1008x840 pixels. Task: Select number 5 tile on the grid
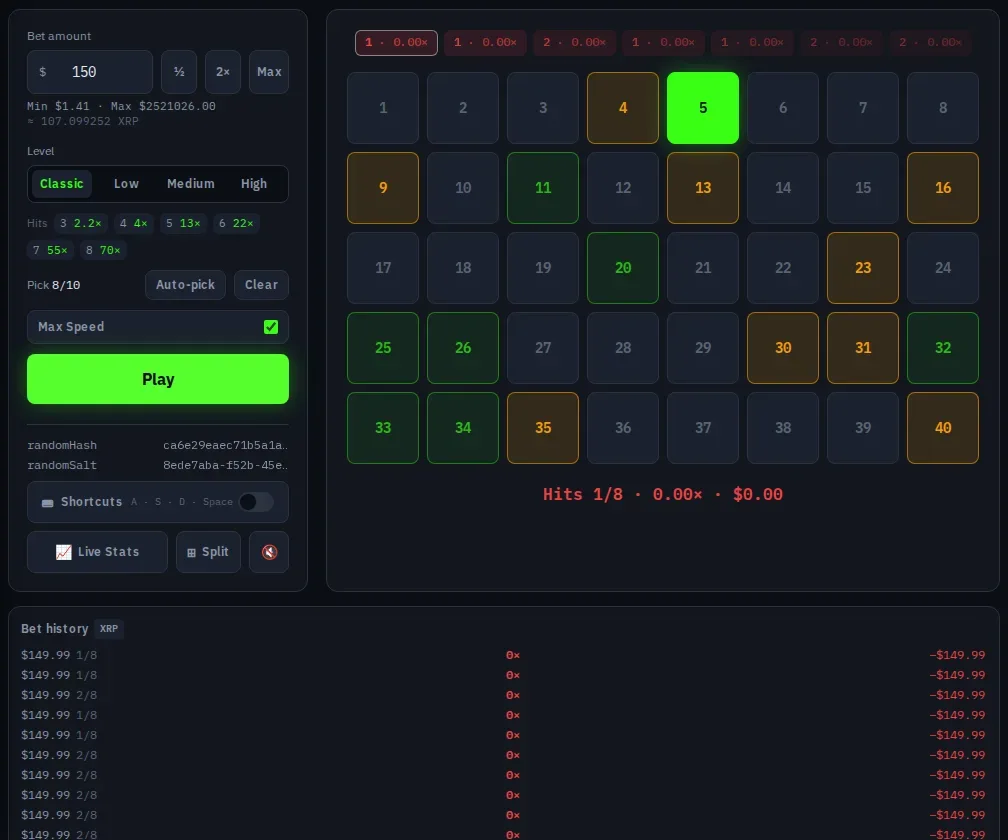tap(703, 108)
